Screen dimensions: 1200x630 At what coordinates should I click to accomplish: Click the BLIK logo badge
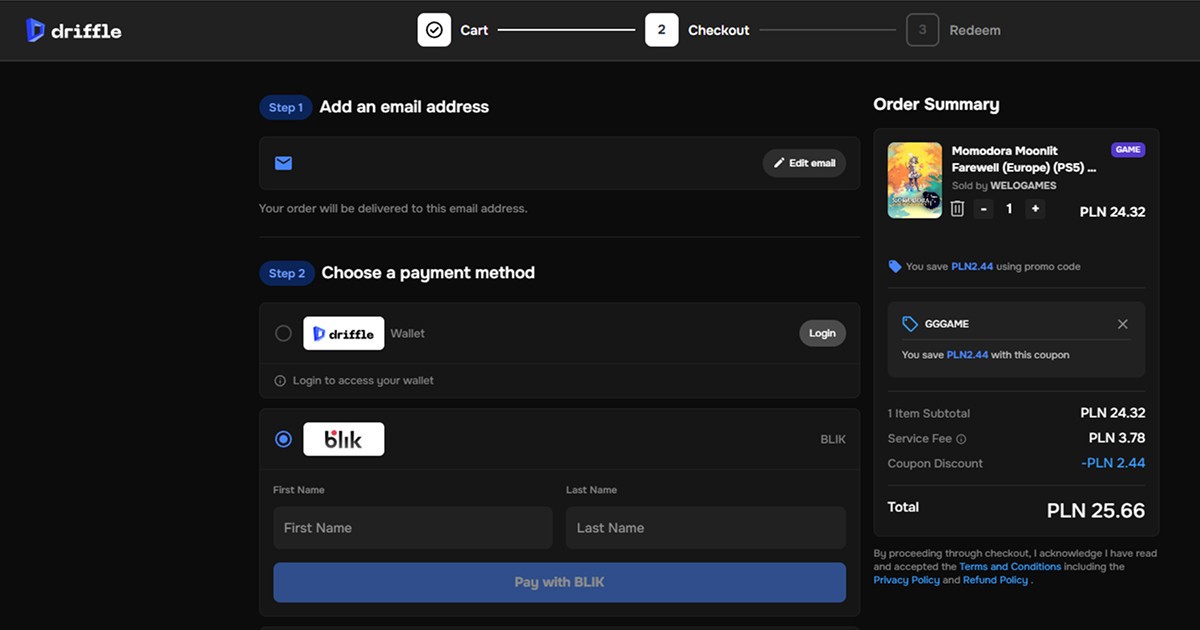pyautogui.click(x=344, y=439)
